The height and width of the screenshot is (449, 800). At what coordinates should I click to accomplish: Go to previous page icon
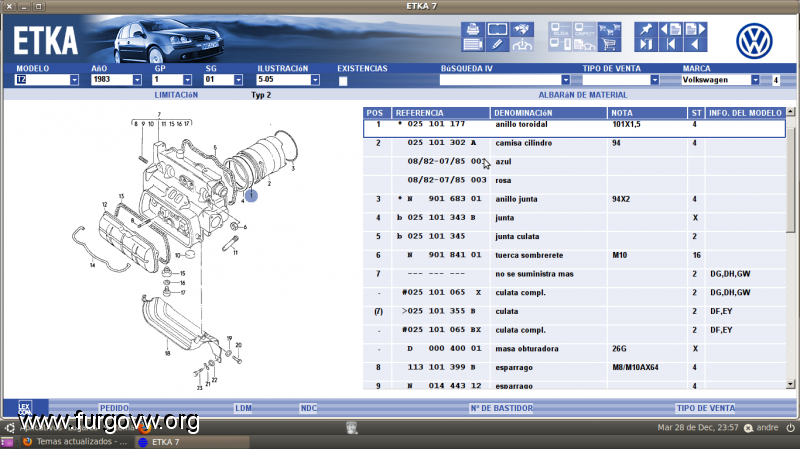(x=670, y=29)
